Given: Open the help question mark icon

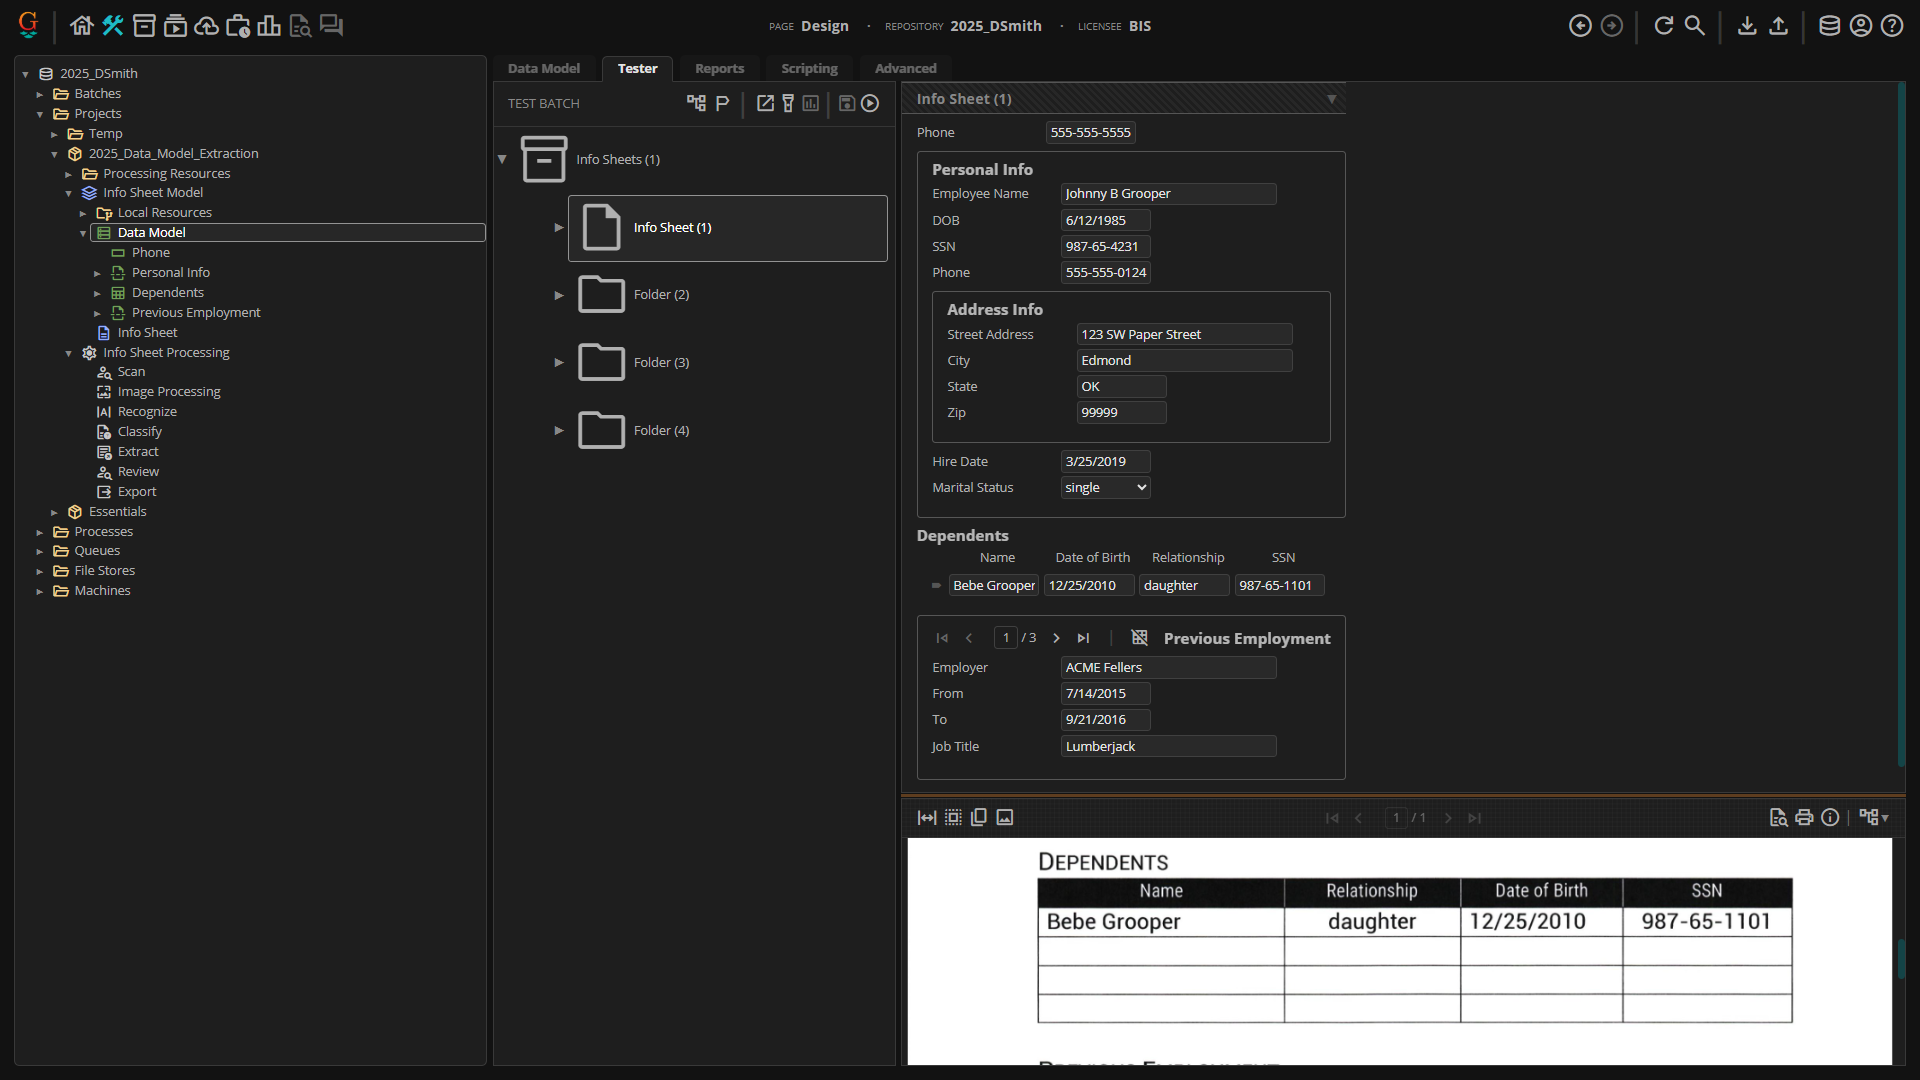Looking at the screenshot, I should (1892, 26).
